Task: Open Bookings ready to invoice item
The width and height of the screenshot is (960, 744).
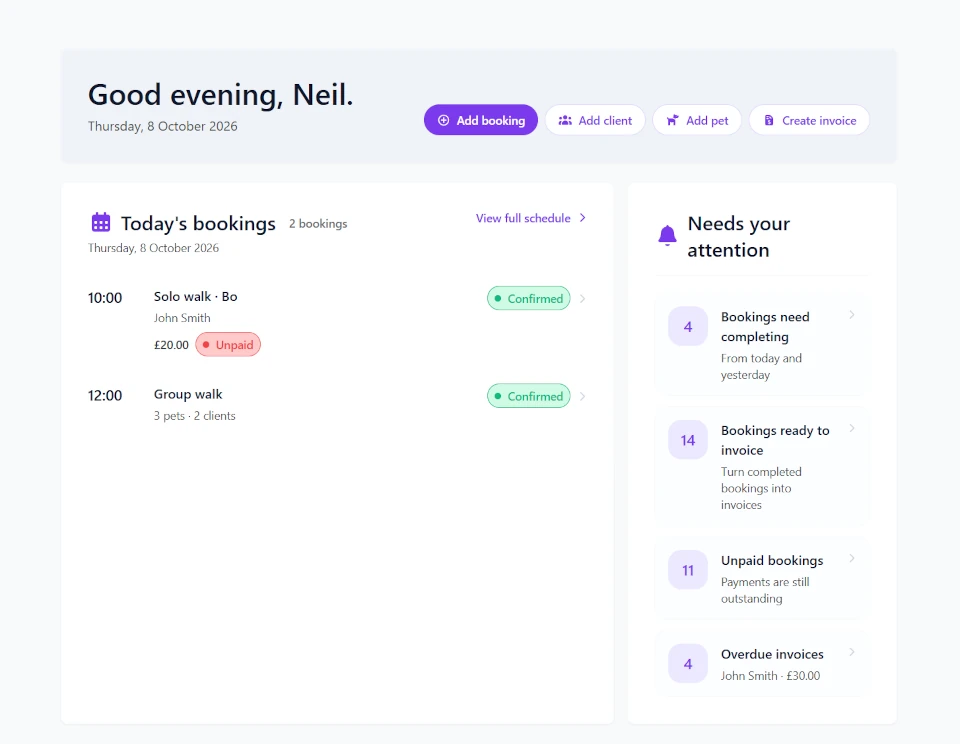Action: pos(762,467)
